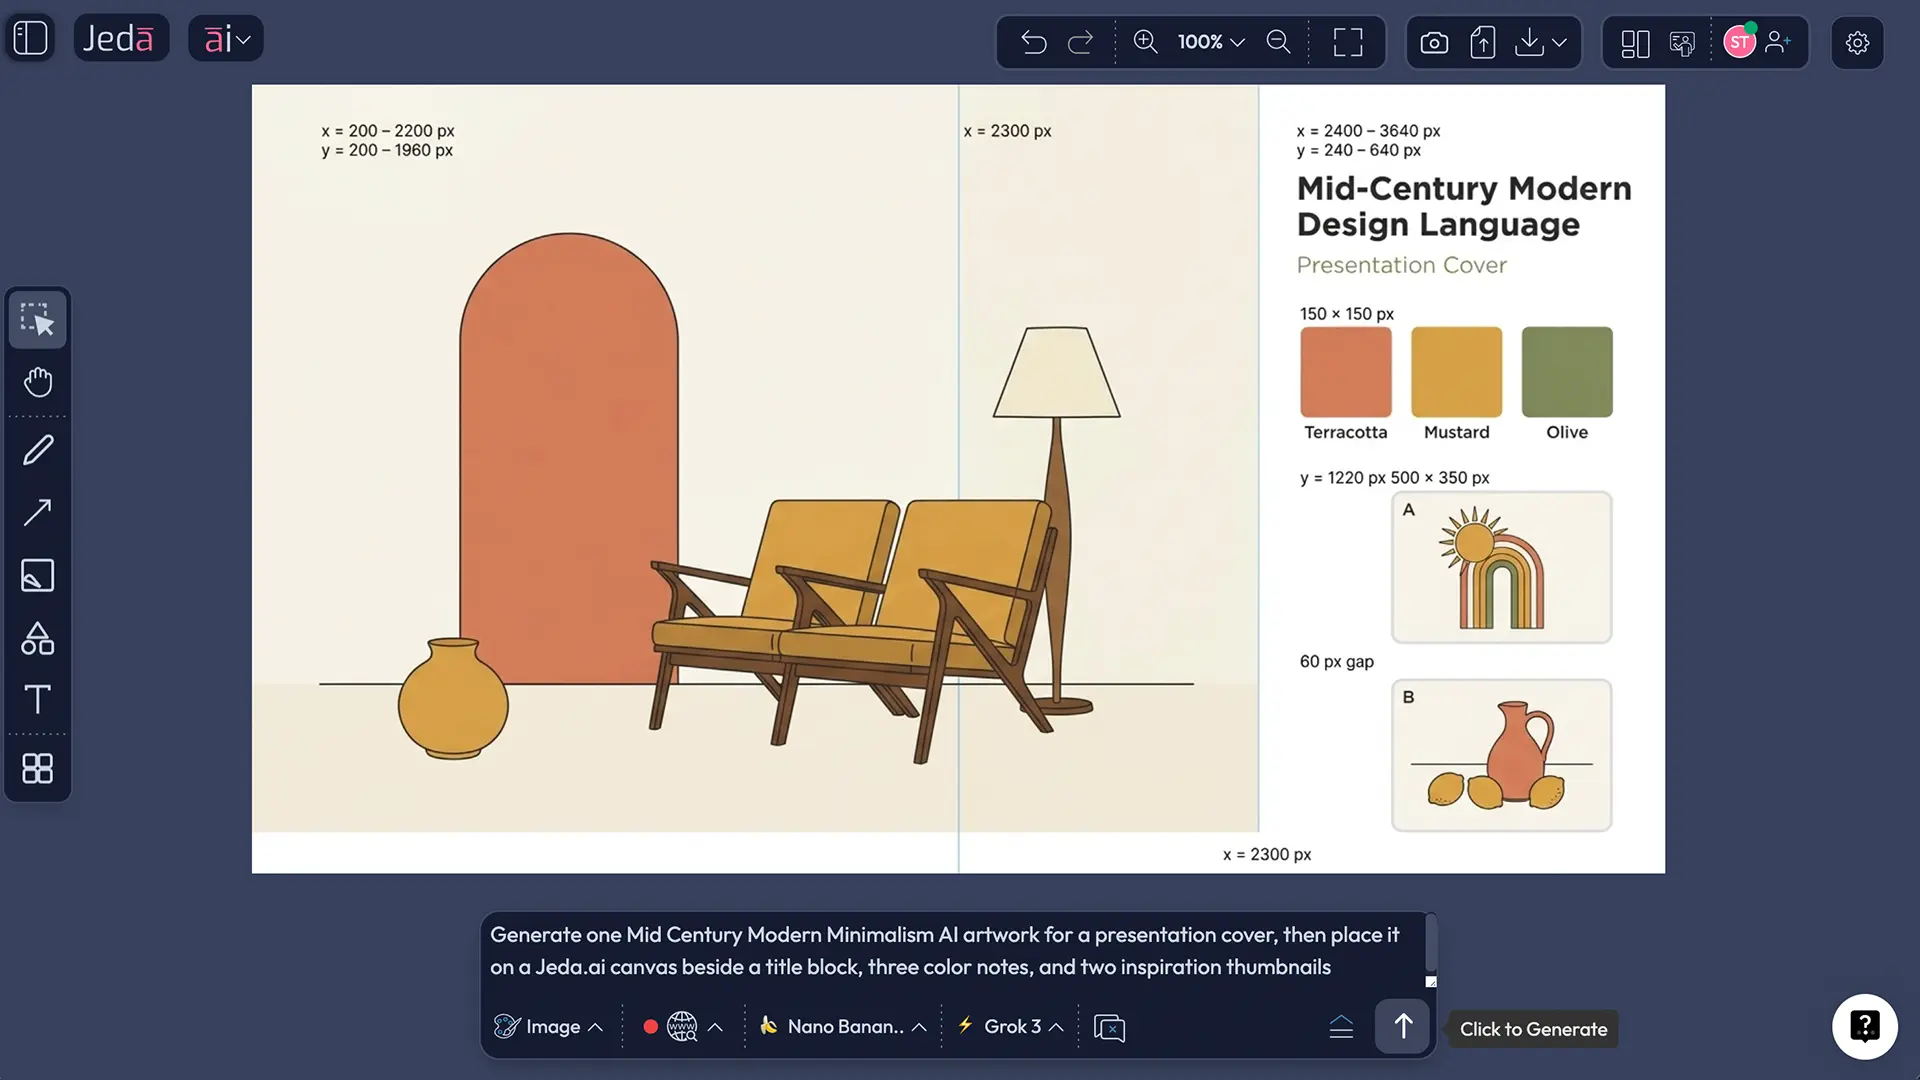Image resolution: width=1920 pixels, height=1080 pixels.
Task: Click the clear chat window icon
Action: tap(1109, 1028)
